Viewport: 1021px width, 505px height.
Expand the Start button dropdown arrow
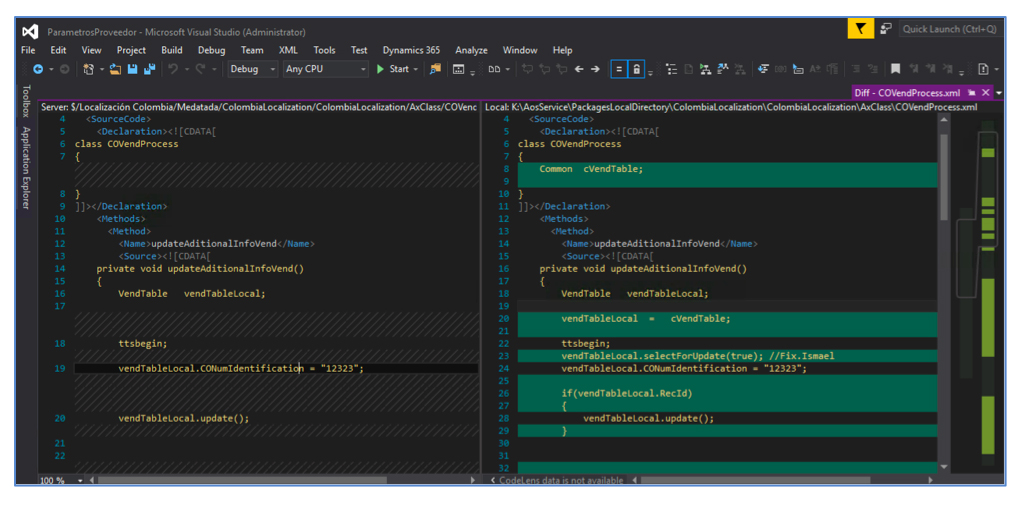tap(415, 70)
